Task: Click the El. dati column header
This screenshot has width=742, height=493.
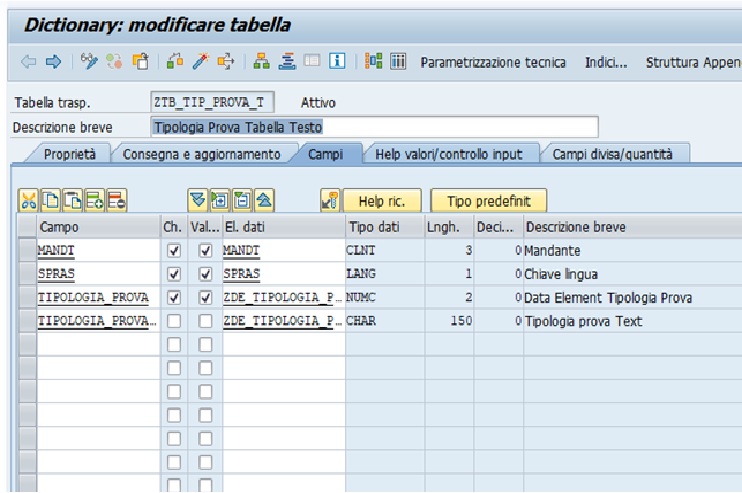Action: click(x=284, y=227)
